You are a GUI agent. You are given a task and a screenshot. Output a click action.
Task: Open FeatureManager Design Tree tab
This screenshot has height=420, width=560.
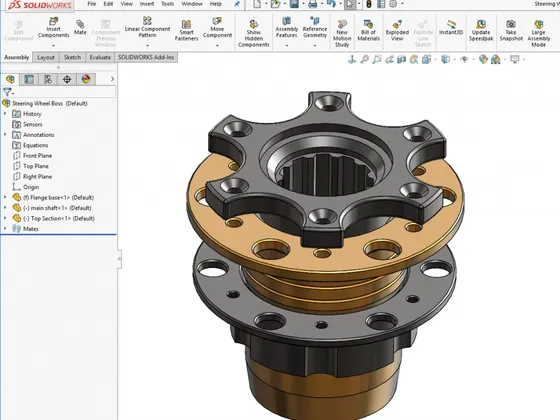point(10,79)
